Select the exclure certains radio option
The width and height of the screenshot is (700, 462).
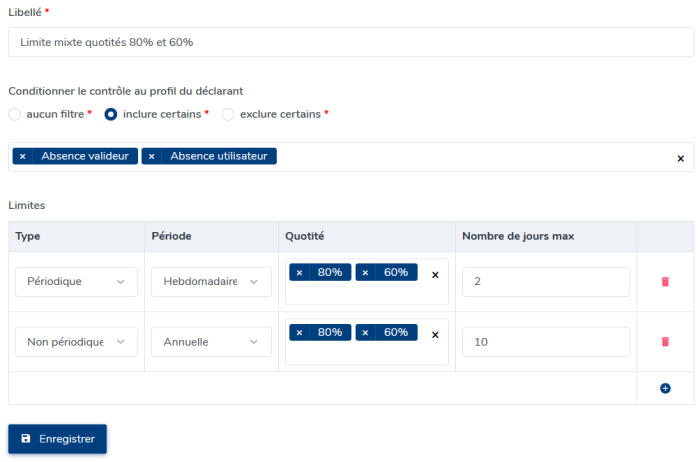tap(228, 114)
